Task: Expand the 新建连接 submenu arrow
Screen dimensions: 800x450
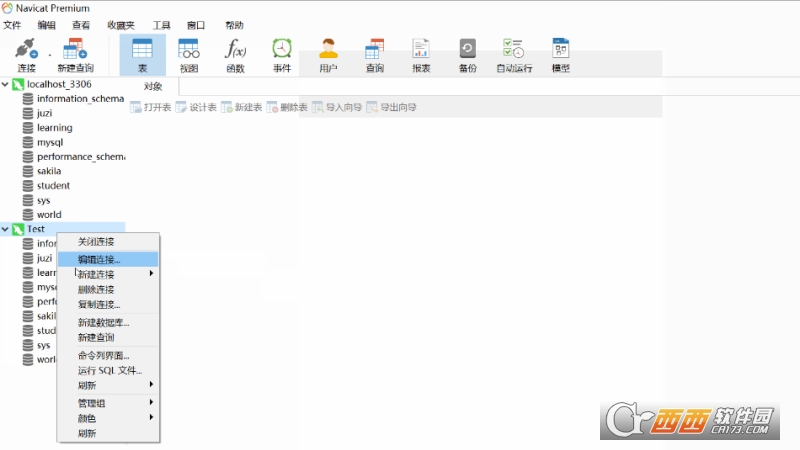Action: coord(152,273)
